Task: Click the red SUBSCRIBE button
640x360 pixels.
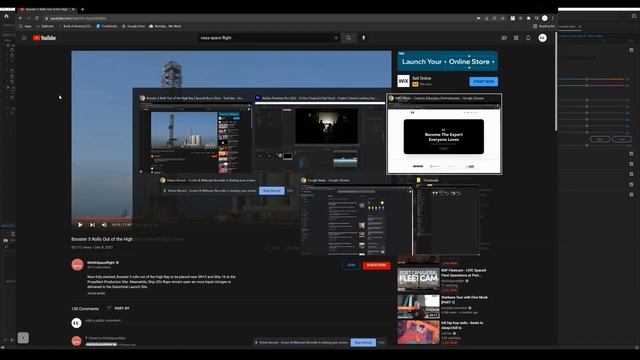Action: coord(376,265)
